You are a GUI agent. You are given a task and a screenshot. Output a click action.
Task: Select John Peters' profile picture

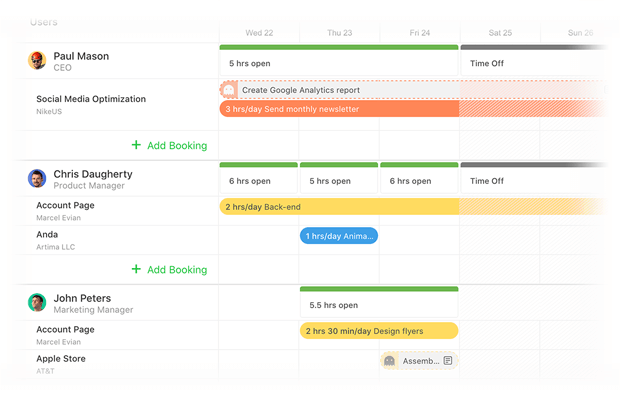pos(37,303)
